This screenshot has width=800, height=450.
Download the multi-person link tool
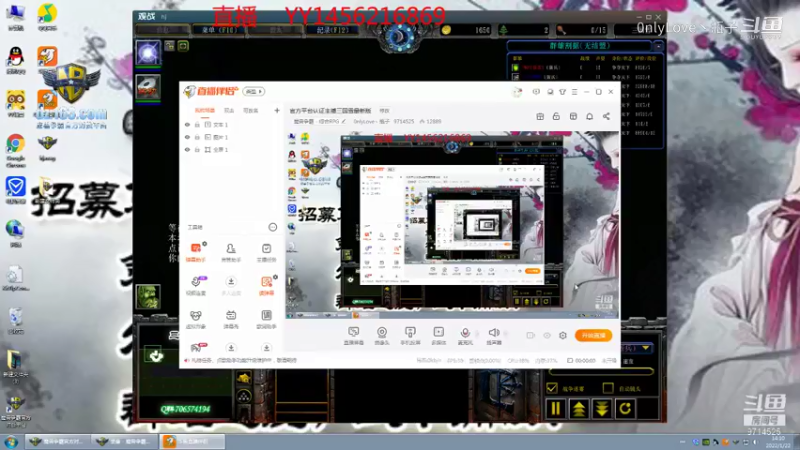231,286
